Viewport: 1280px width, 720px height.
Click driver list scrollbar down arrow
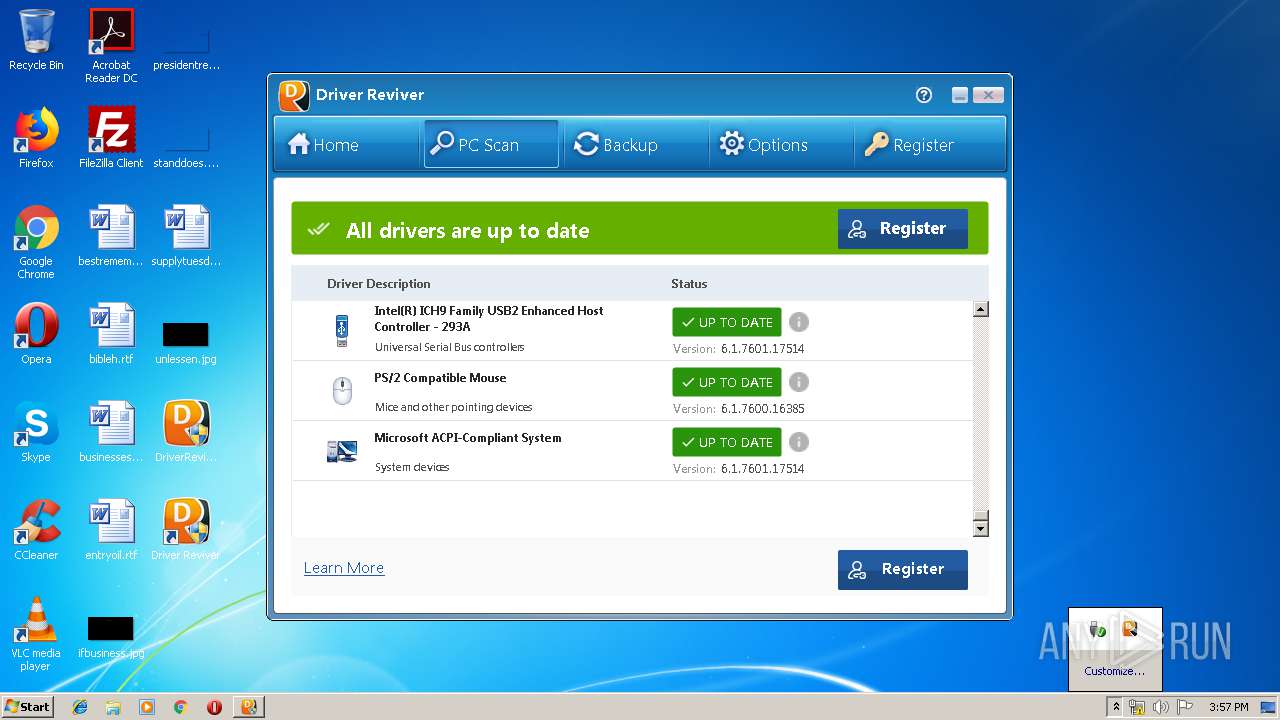[x=981, y=528]
